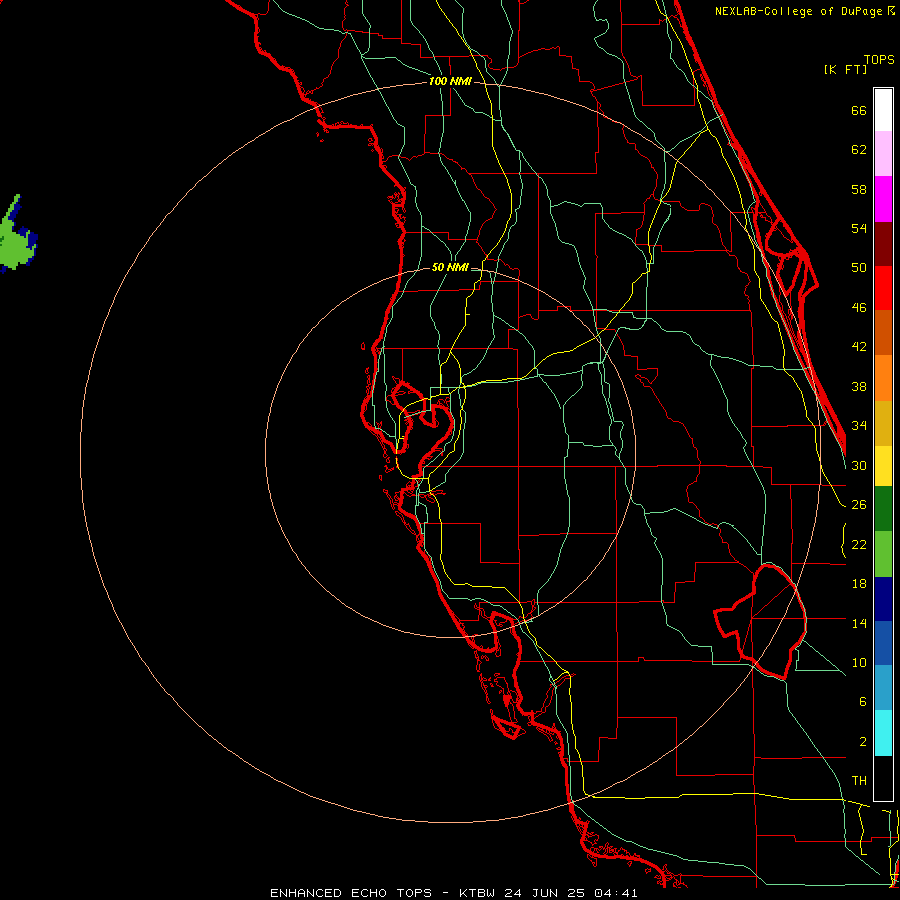This screenshot has width=900, height=900.
Task: Click the "04:41" timestamp
Action: (615, 893)
